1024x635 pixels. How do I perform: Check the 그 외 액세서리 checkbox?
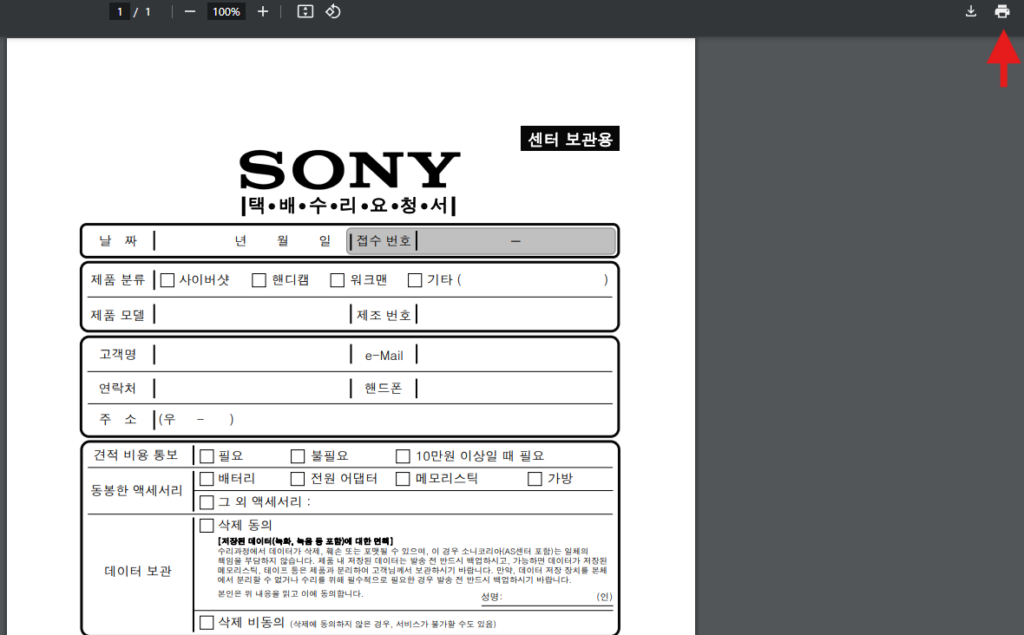(x=207, y=502)
